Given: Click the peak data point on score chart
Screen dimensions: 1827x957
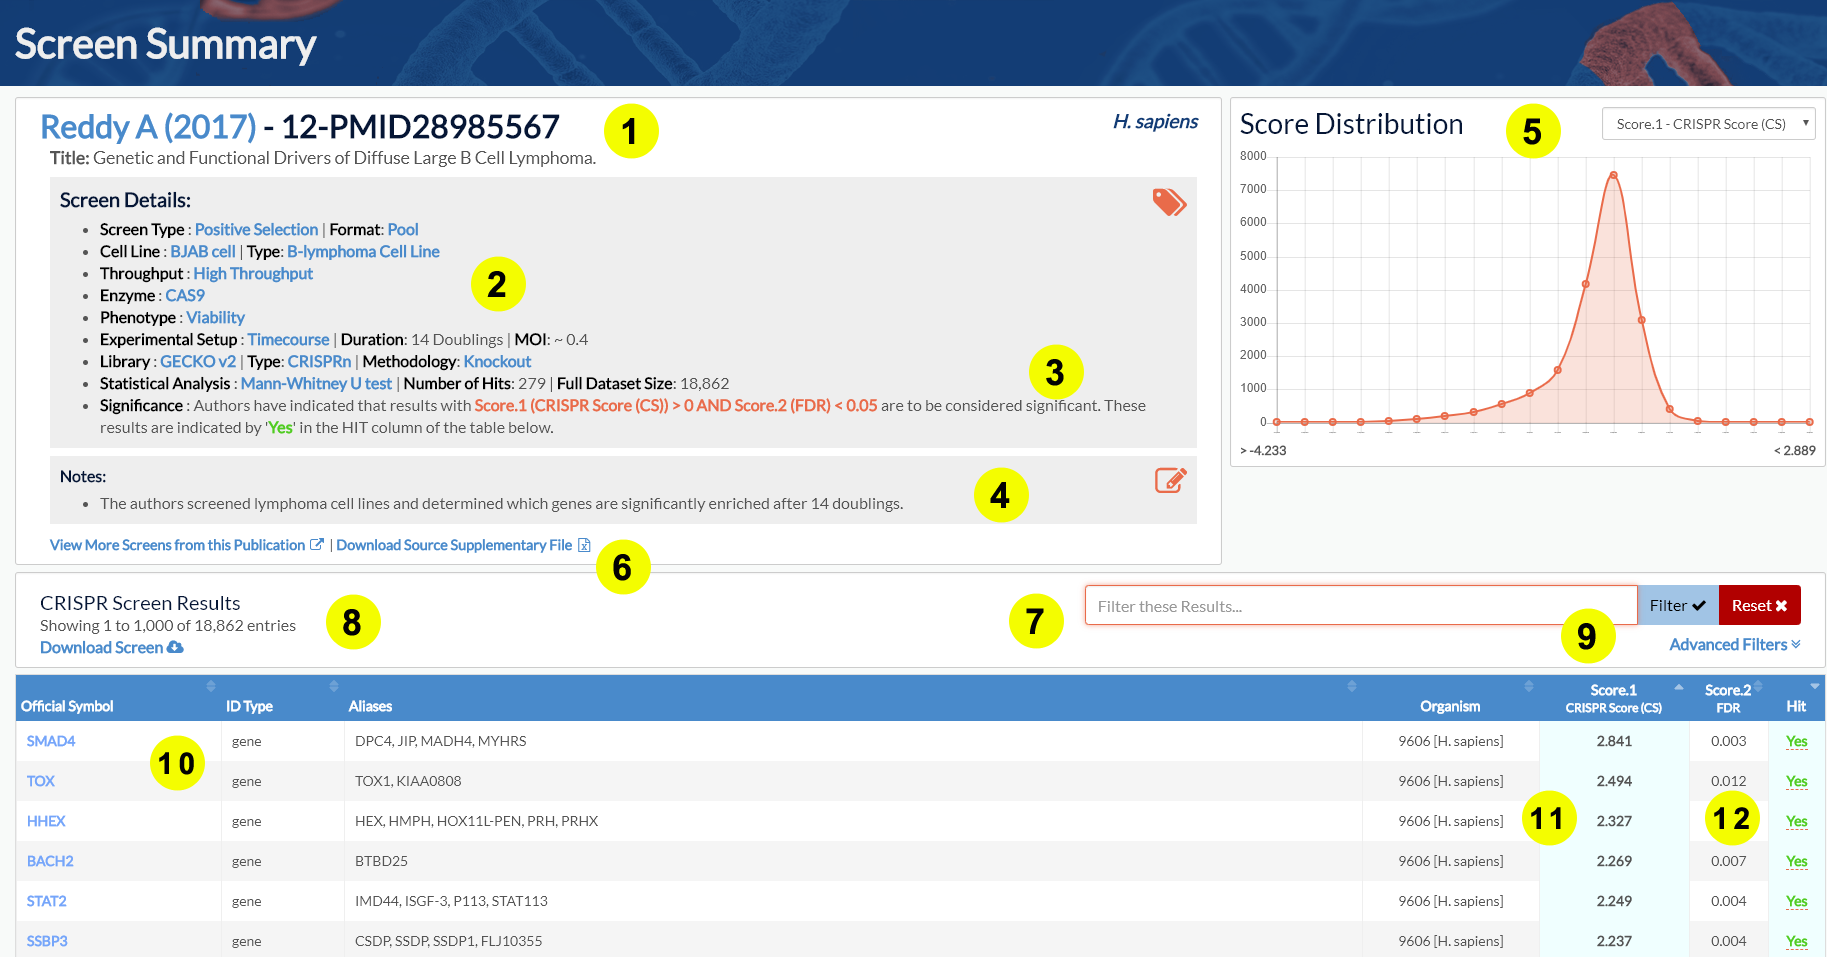Looking at the screenshot, I should click(1613, 175).
